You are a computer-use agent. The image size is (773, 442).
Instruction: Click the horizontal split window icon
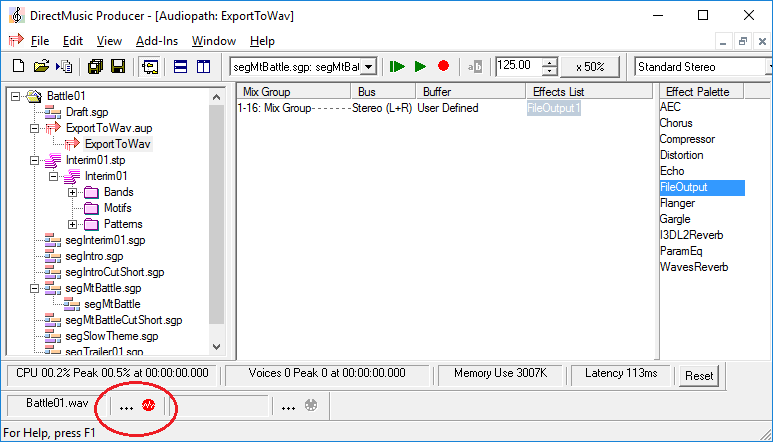(x=180, y=66)
